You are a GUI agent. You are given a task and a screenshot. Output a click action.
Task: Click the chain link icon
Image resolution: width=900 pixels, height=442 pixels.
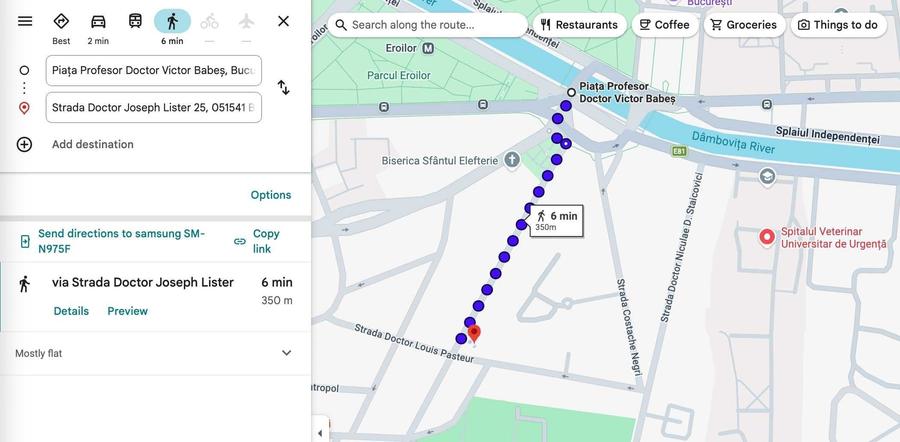[240, 241]
